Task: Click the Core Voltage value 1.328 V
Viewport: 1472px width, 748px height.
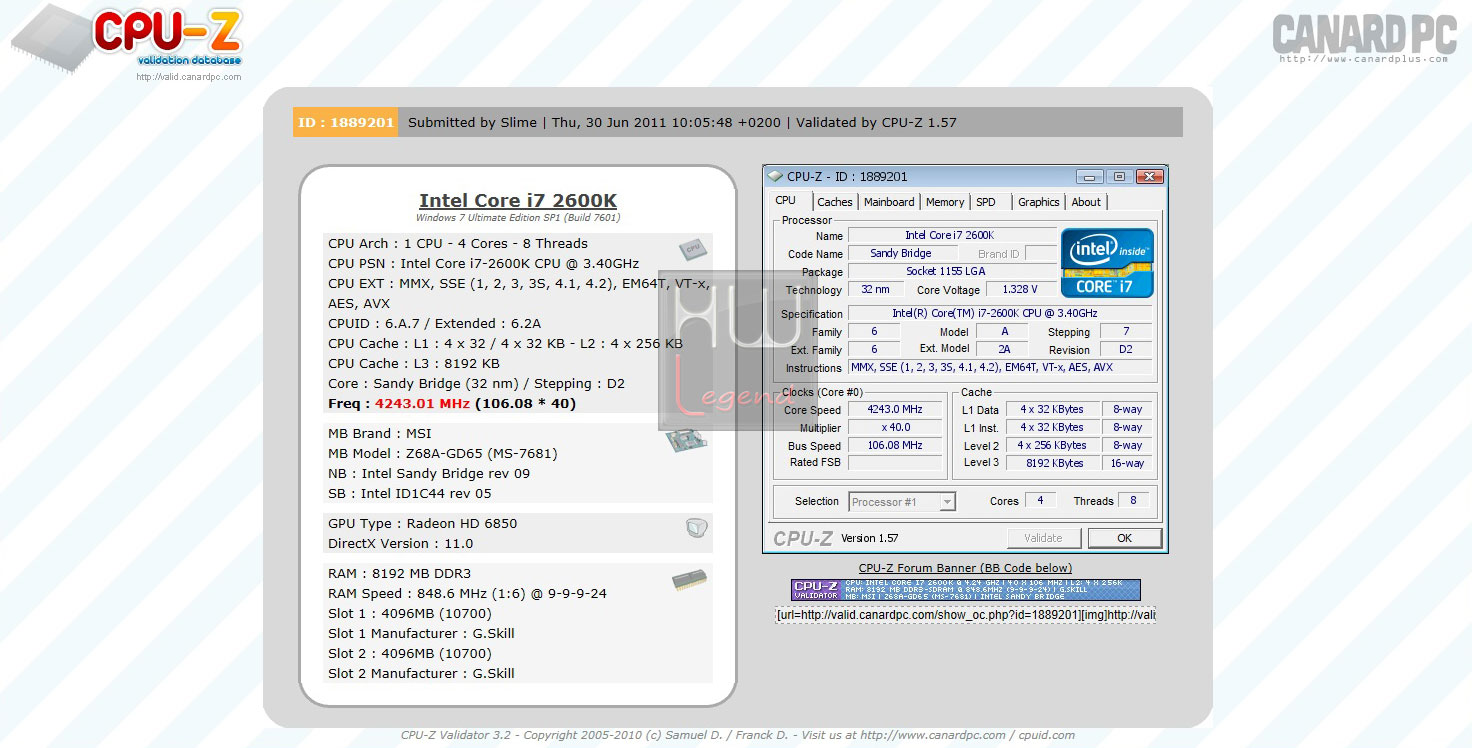Action: [x=1021, y=290]
